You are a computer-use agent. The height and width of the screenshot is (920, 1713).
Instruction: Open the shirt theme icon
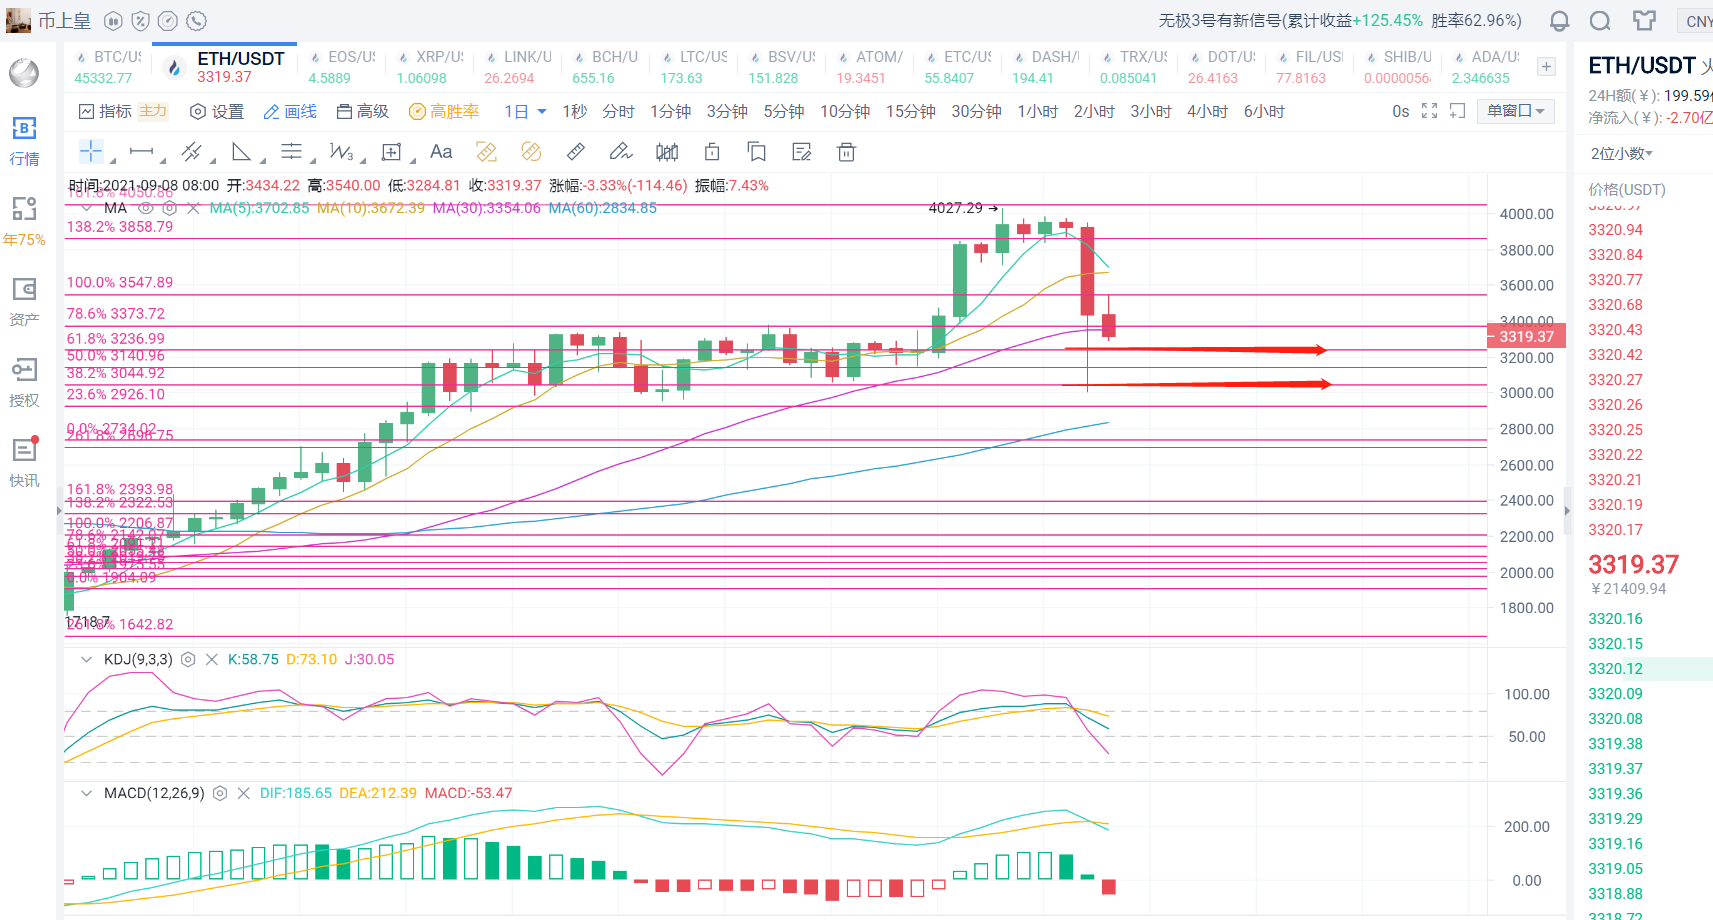(x=1644, y=21)
